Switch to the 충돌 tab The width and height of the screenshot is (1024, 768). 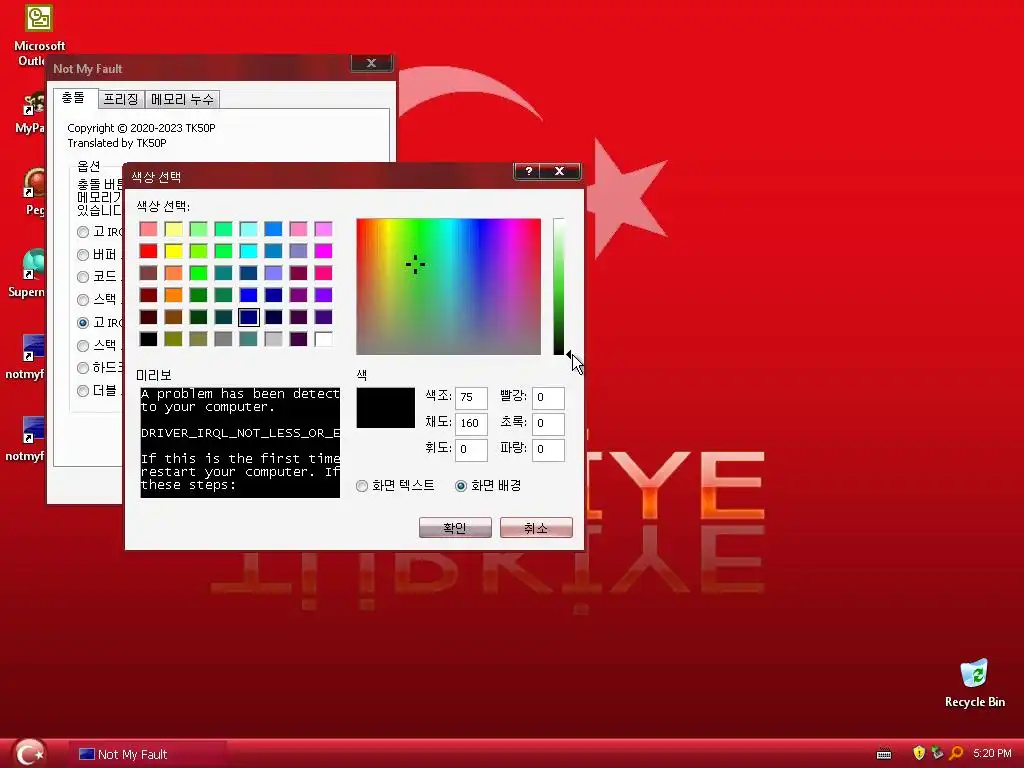(73, 97)
